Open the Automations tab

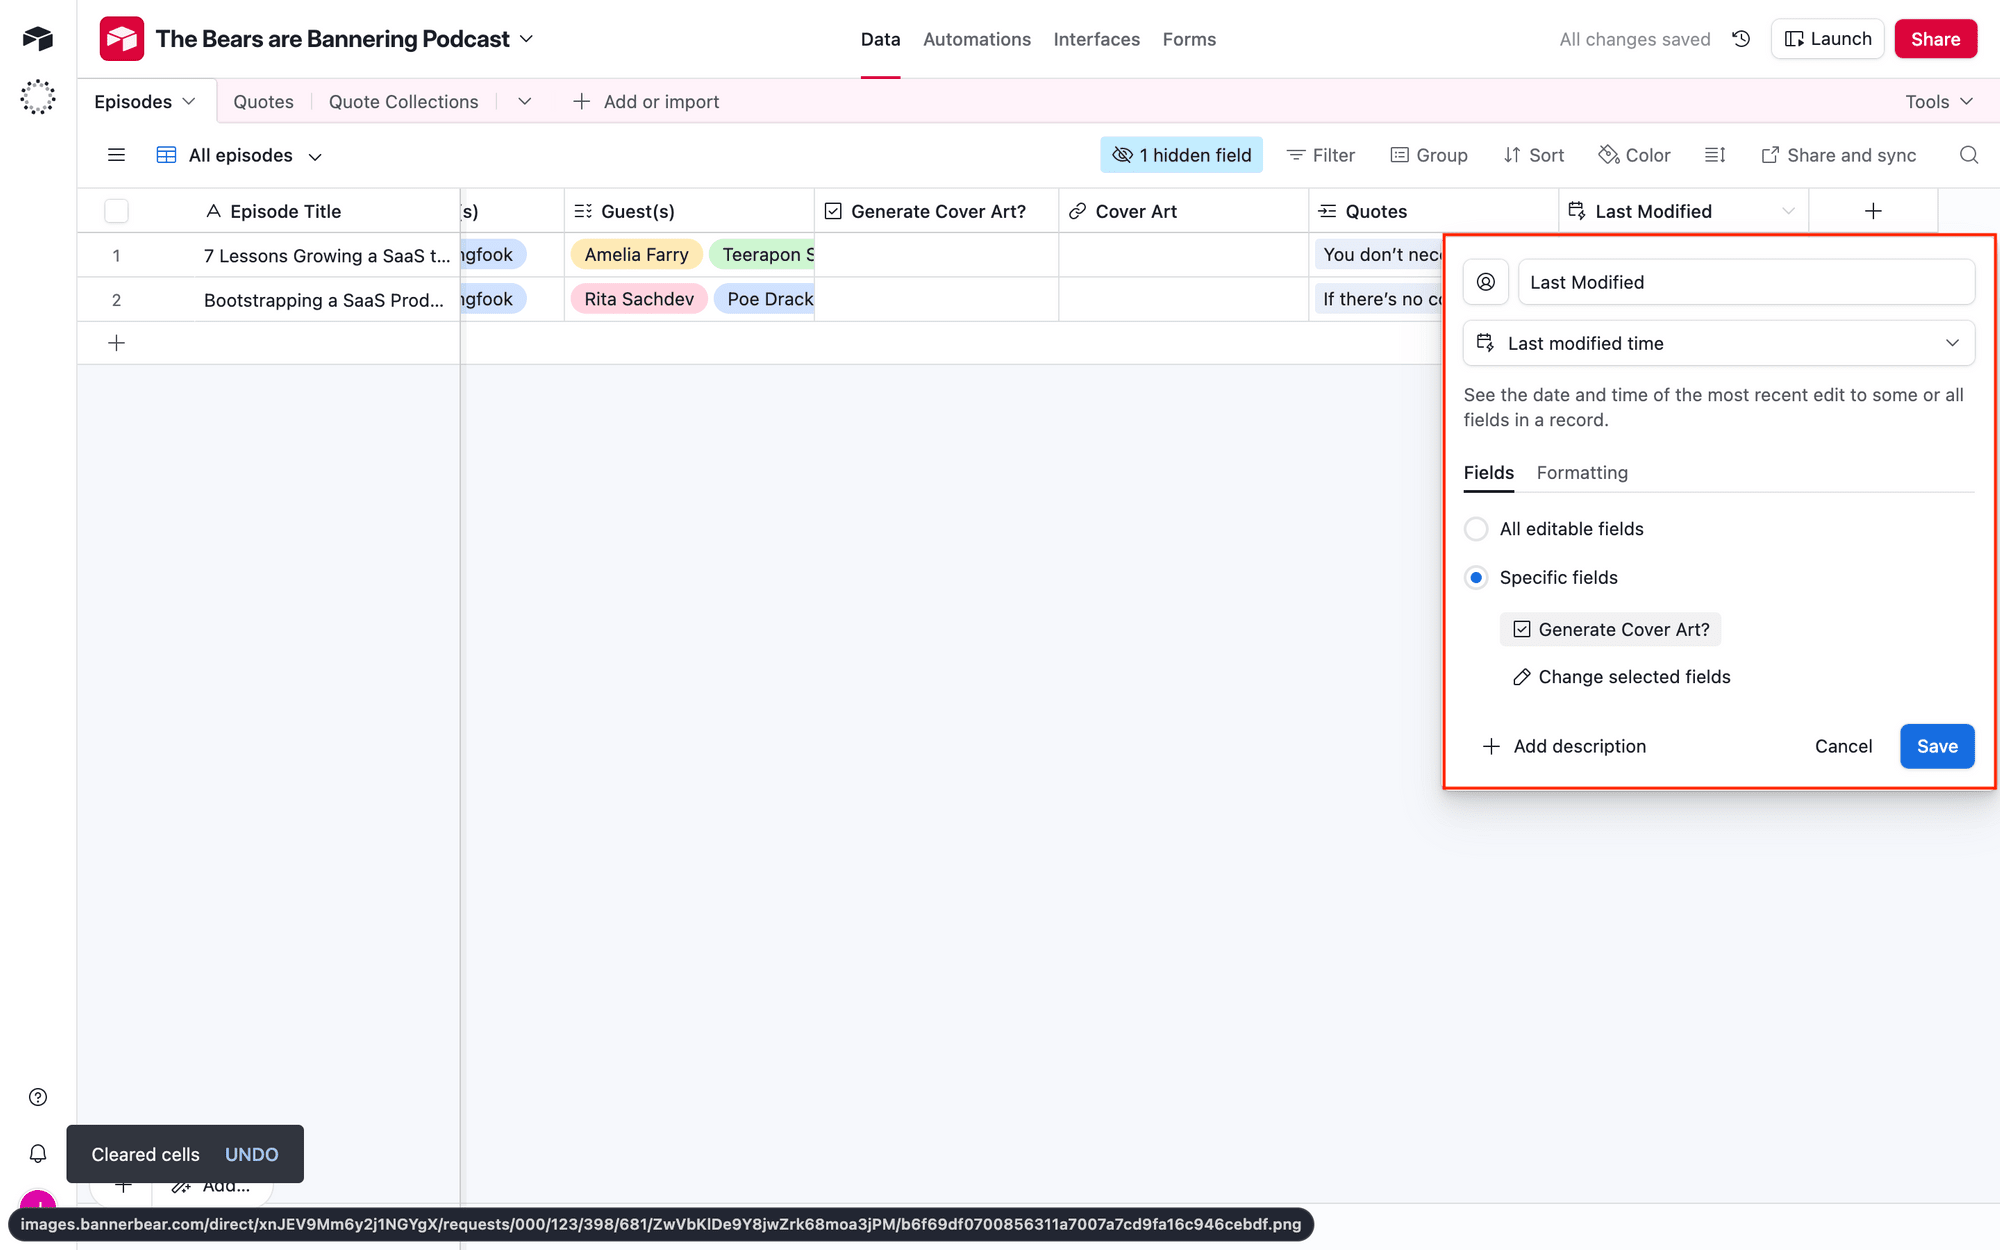point(976,39)
